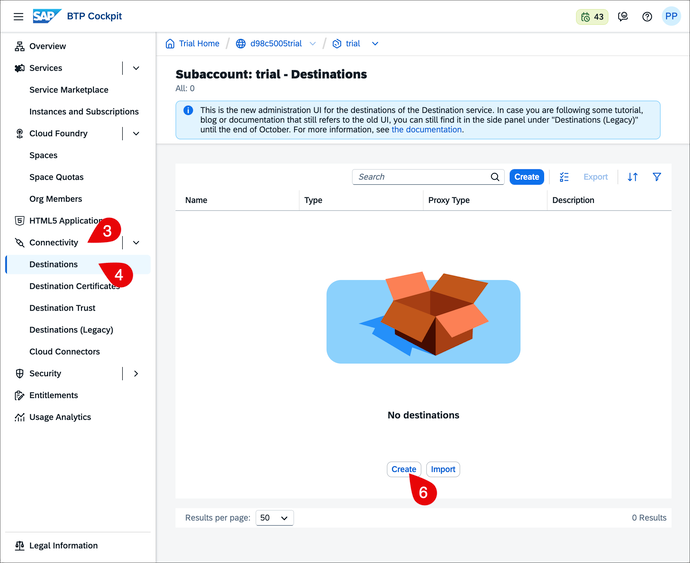Go to Trial Home breadcrumb link

point(199,44)
